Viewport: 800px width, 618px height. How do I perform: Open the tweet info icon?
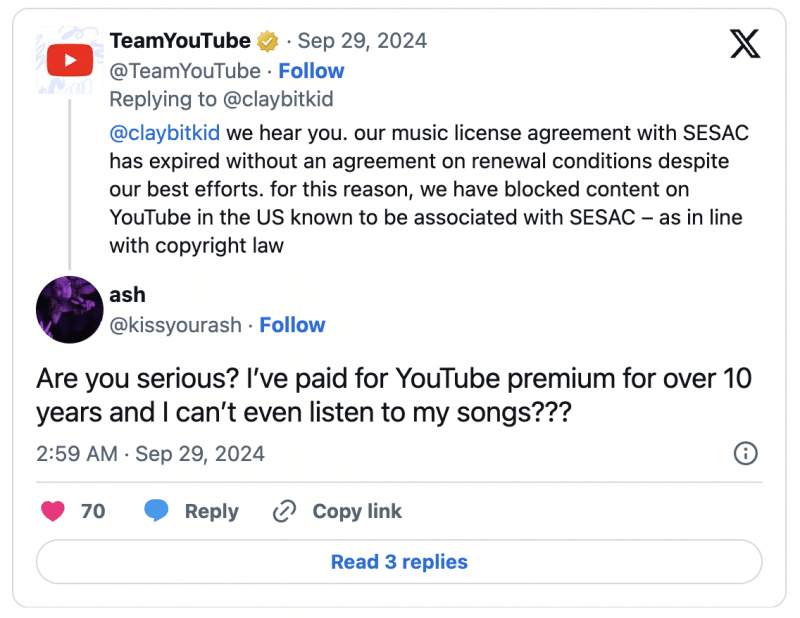[x=745, y=453]
